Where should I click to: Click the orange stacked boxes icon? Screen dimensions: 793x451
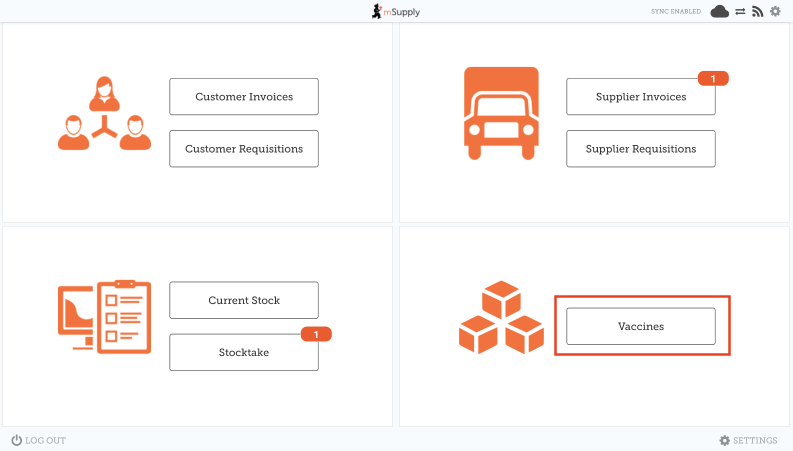(501, 319)
